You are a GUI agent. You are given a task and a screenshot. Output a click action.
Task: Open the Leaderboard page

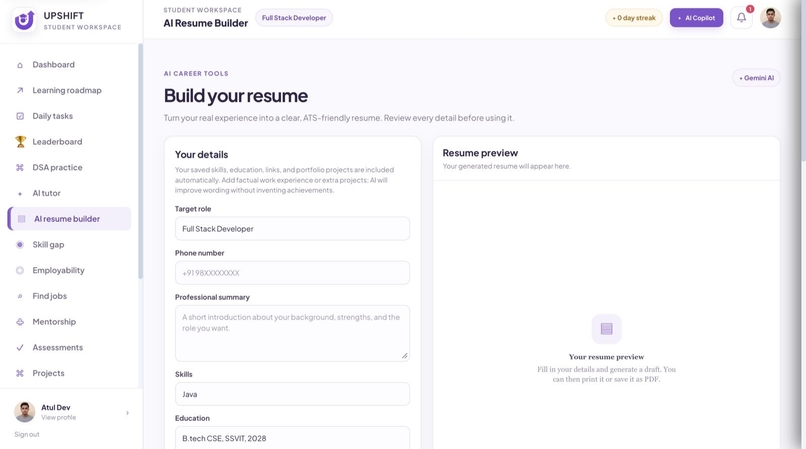point(69,142)
